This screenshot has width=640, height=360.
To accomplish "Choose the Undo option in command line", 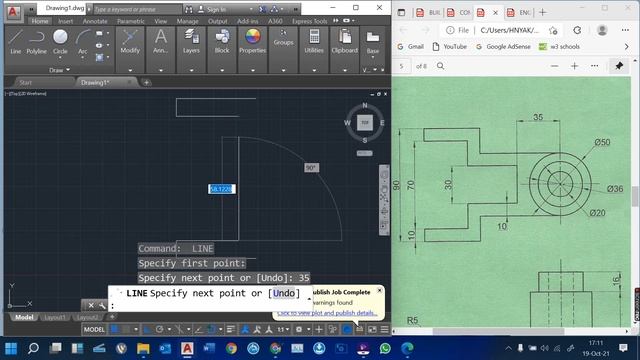I will tap(284, 293).
